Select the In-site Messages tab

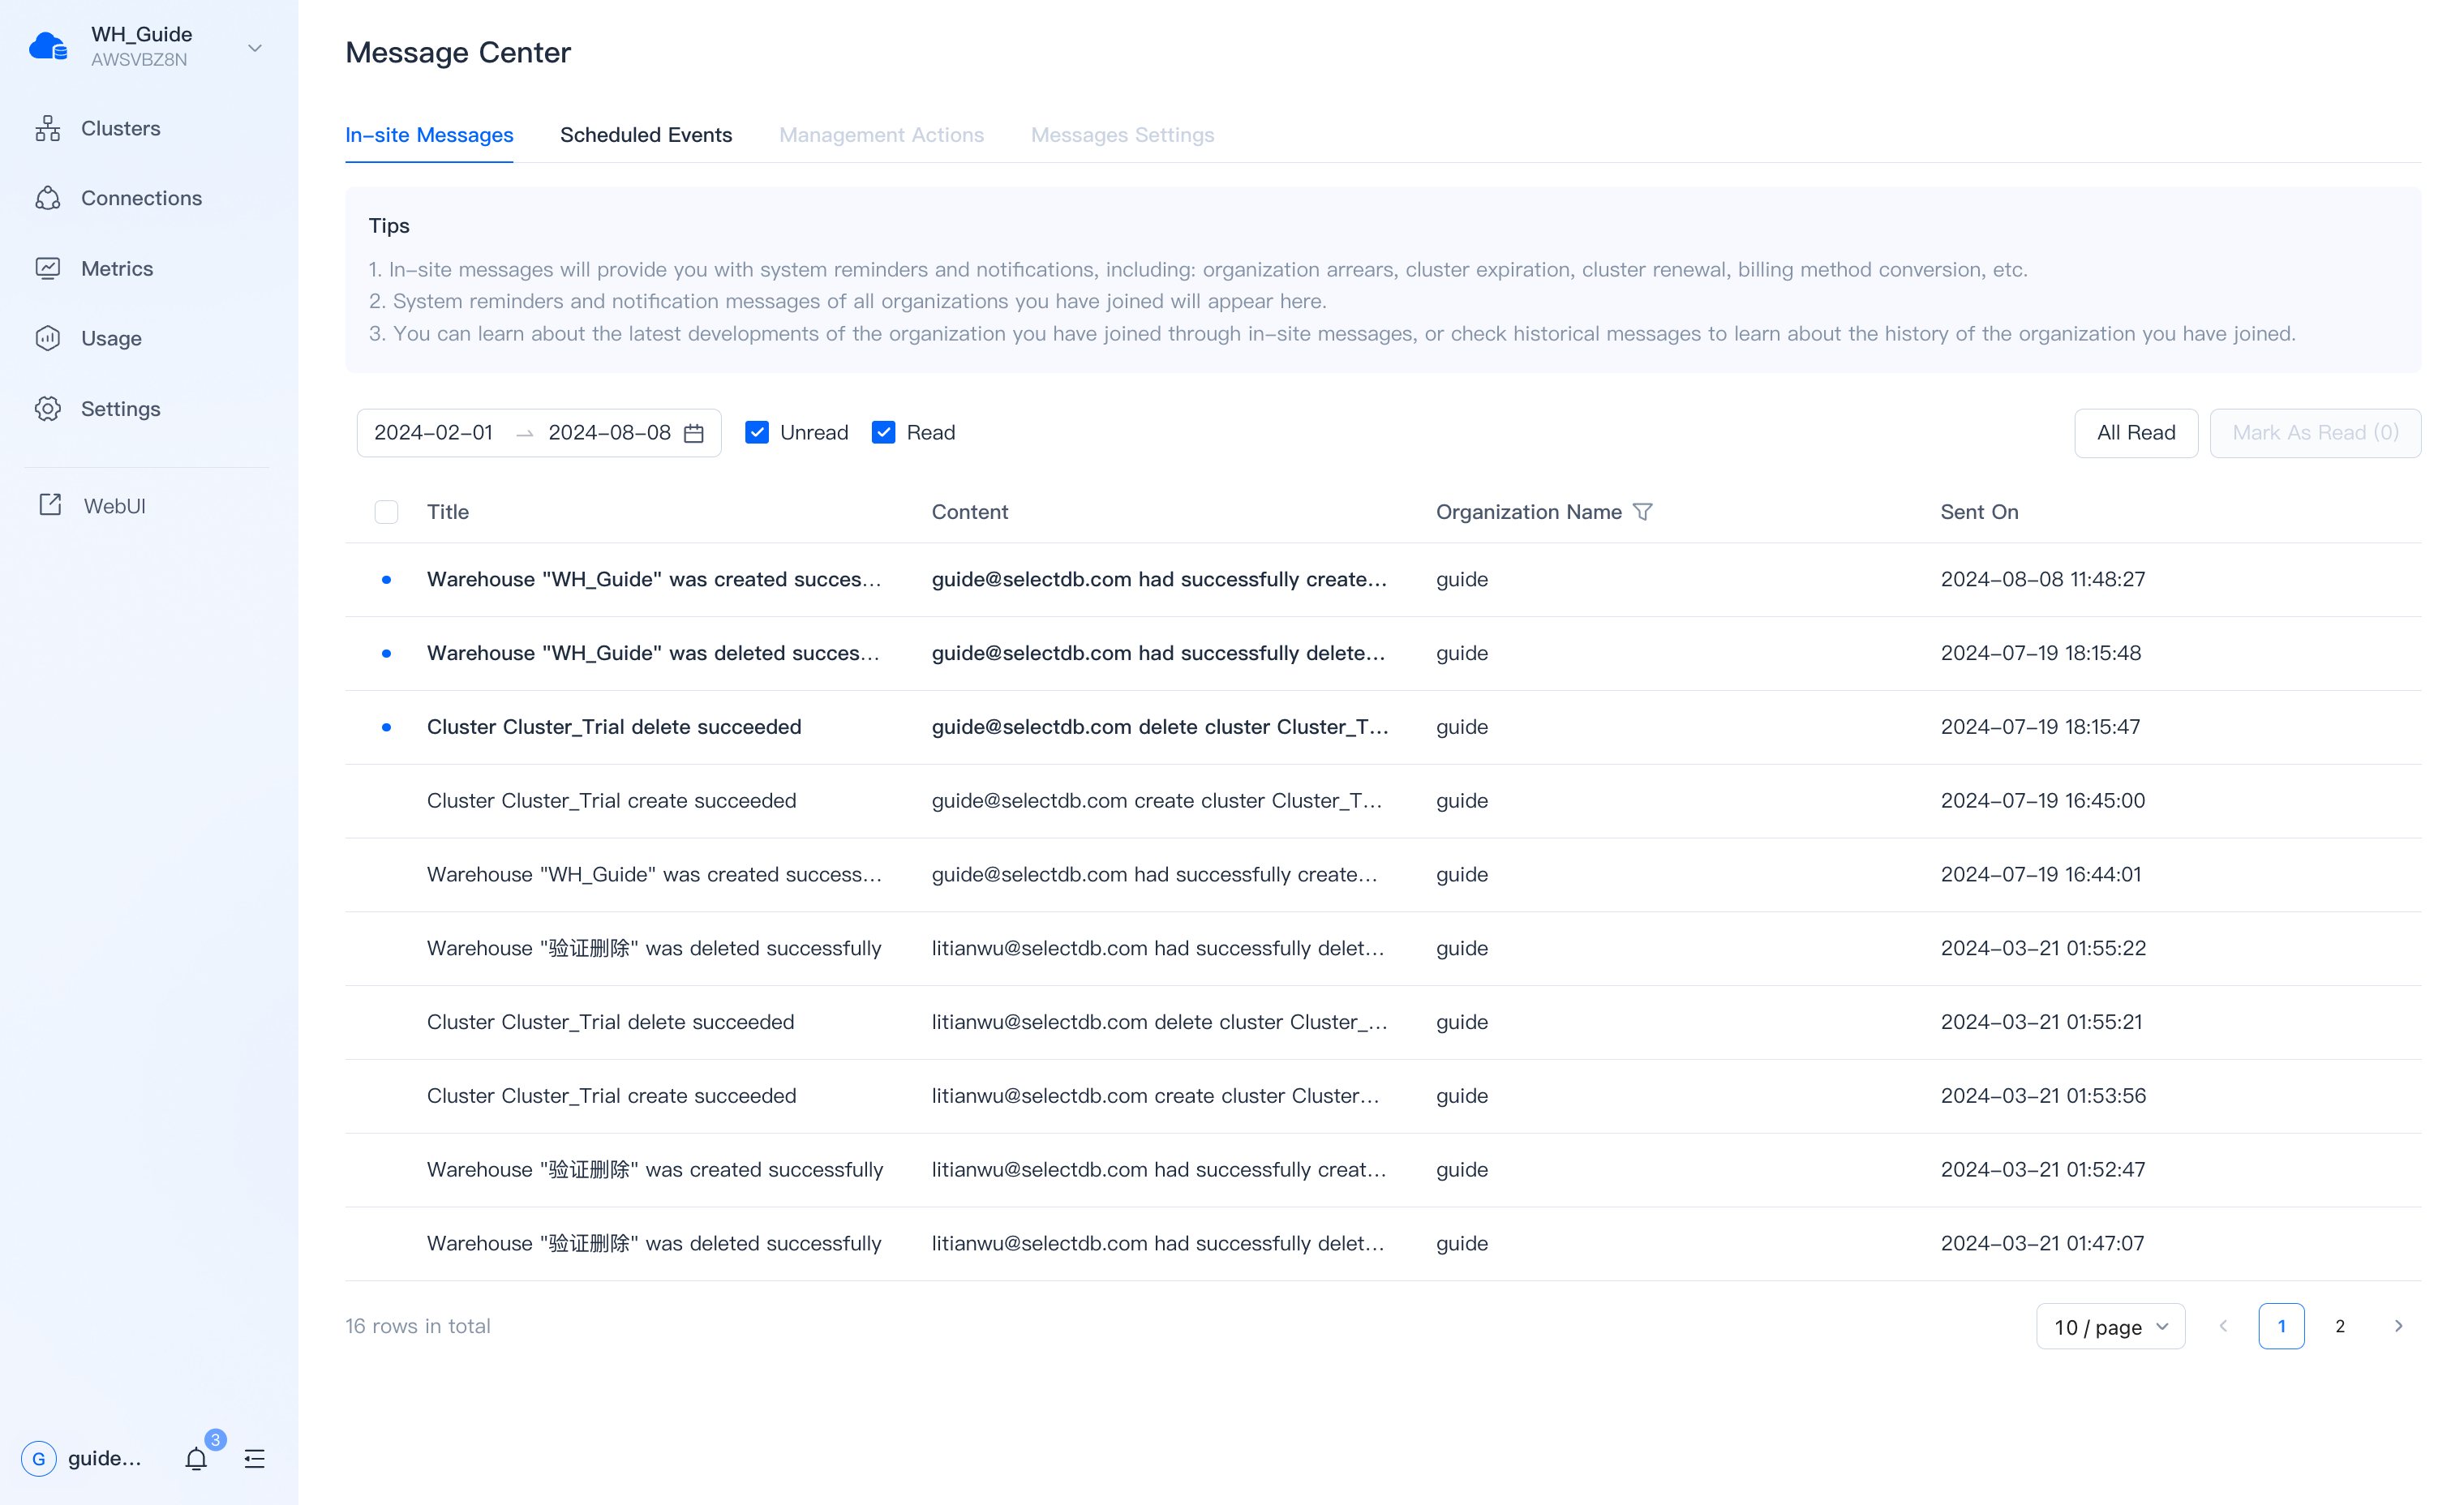click(x=429, y=135)
